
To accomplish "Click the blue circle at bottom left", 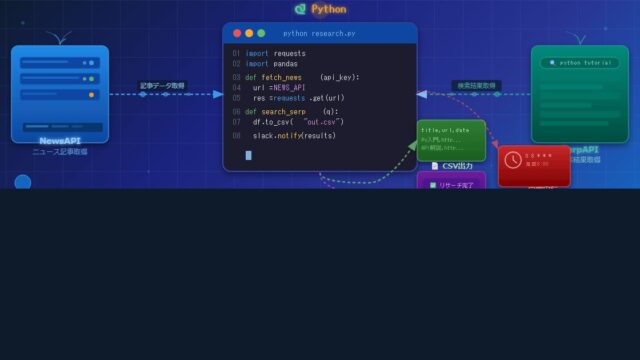I will [23, 182].
